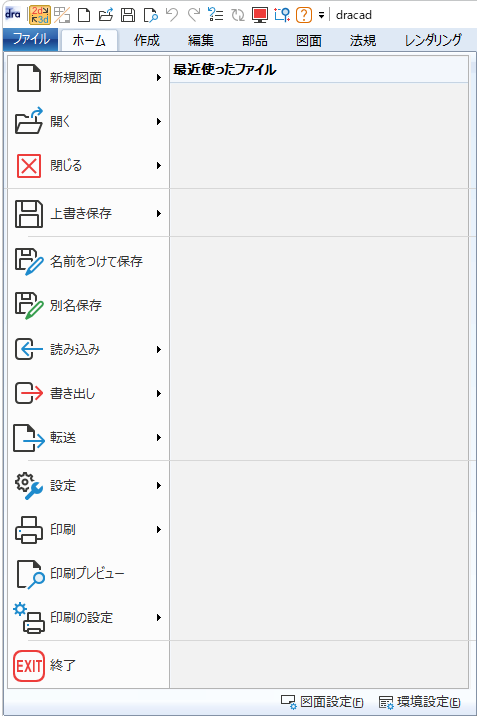Click the orange help question mark icon
Viewport: 477px width, 716px height.
[304, 15]
